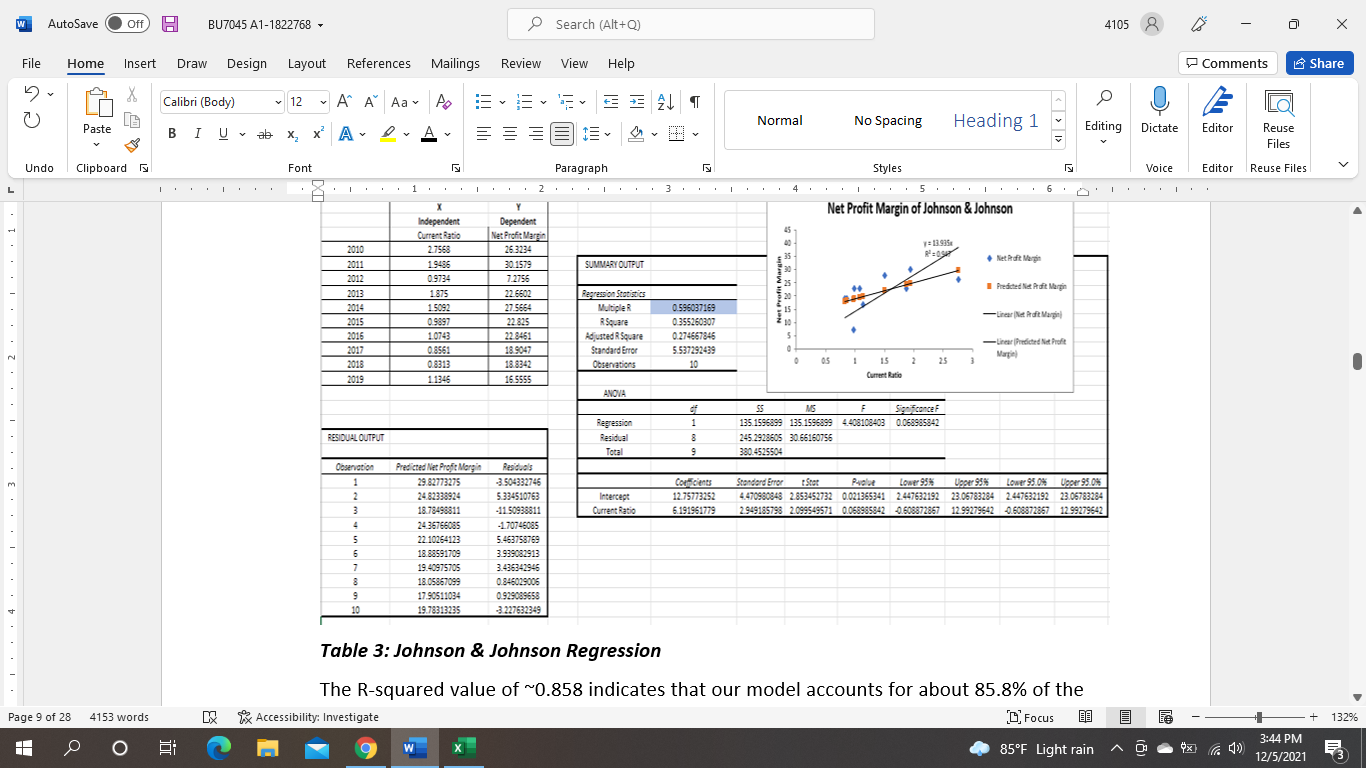Click the Share button

pos(1319,63)
